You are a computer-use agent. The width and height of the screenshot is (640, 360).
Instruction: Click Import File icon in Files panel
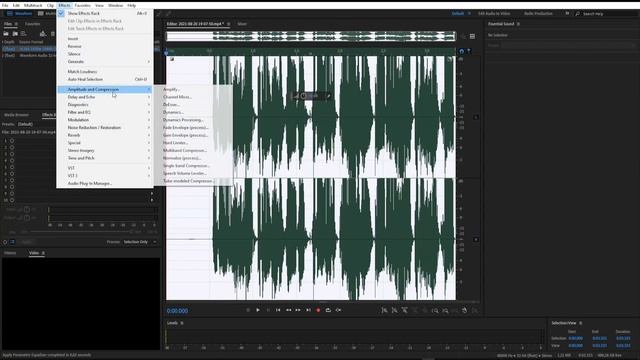click(x=15, y=34)
